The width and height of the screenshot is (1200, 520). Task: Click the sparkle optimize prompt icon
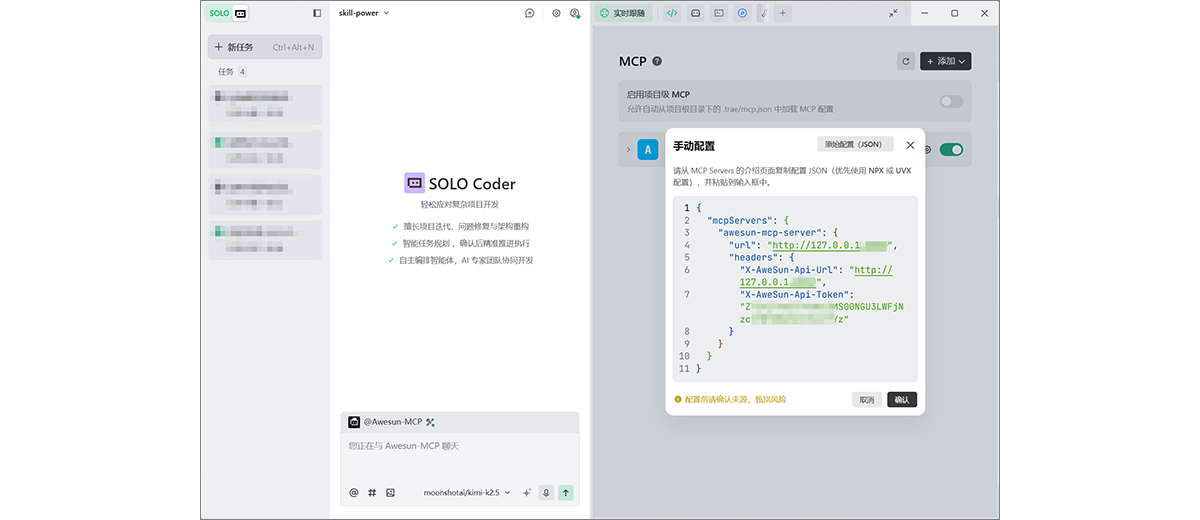[526, 492]
